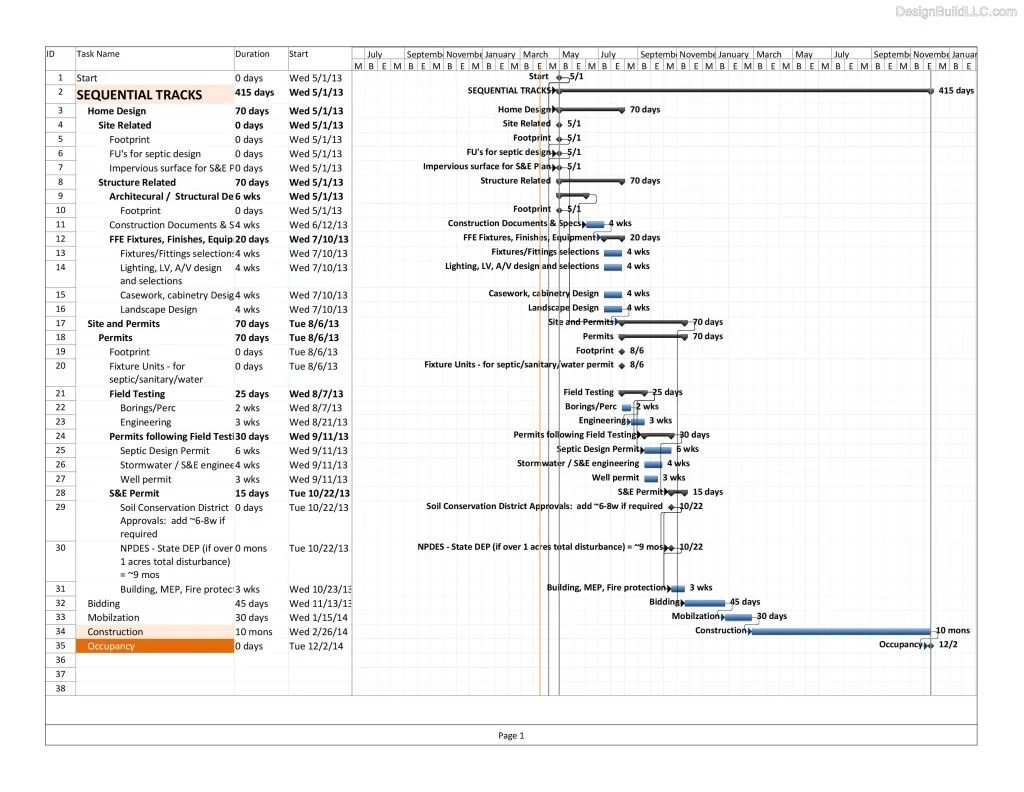1024x792 pixels.
Task: Select the Casework, cabinetry Design task name
Action: click(x=176, y=295)
